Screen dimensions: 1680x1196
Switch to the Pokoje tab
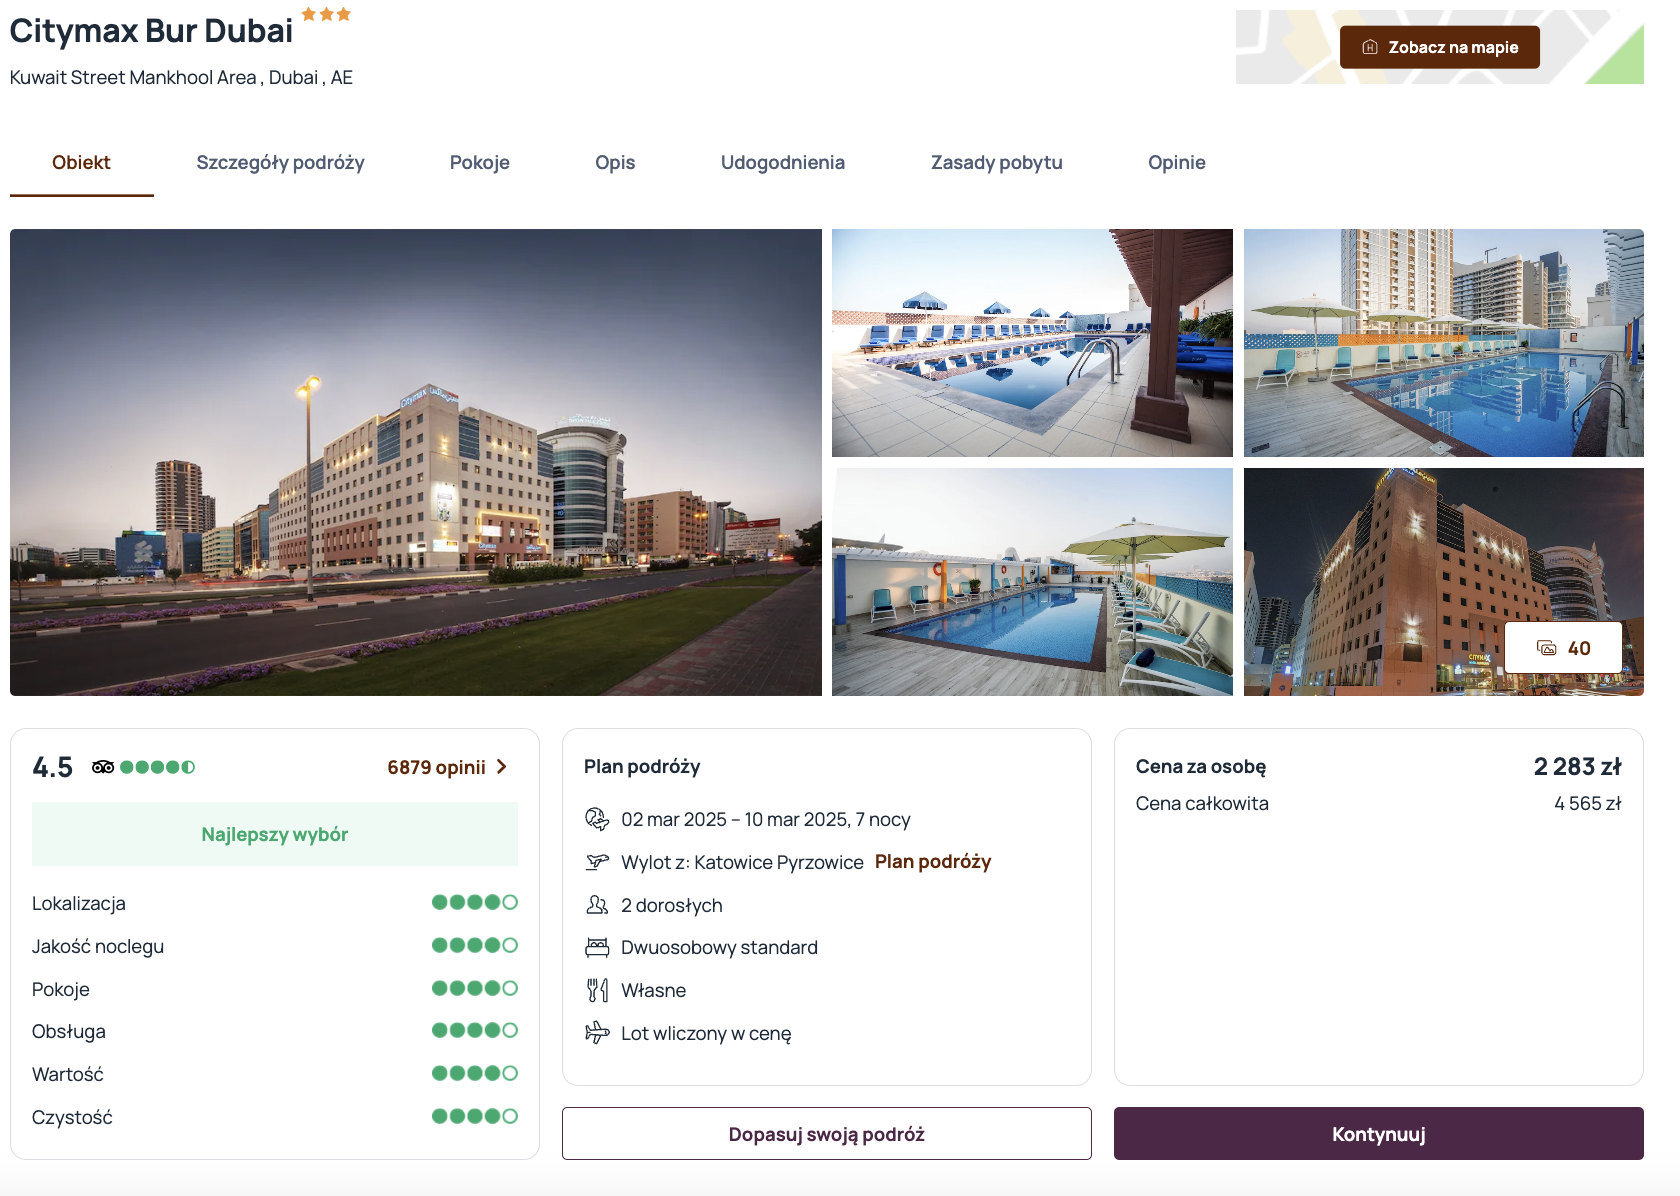(x=480, y=162)
